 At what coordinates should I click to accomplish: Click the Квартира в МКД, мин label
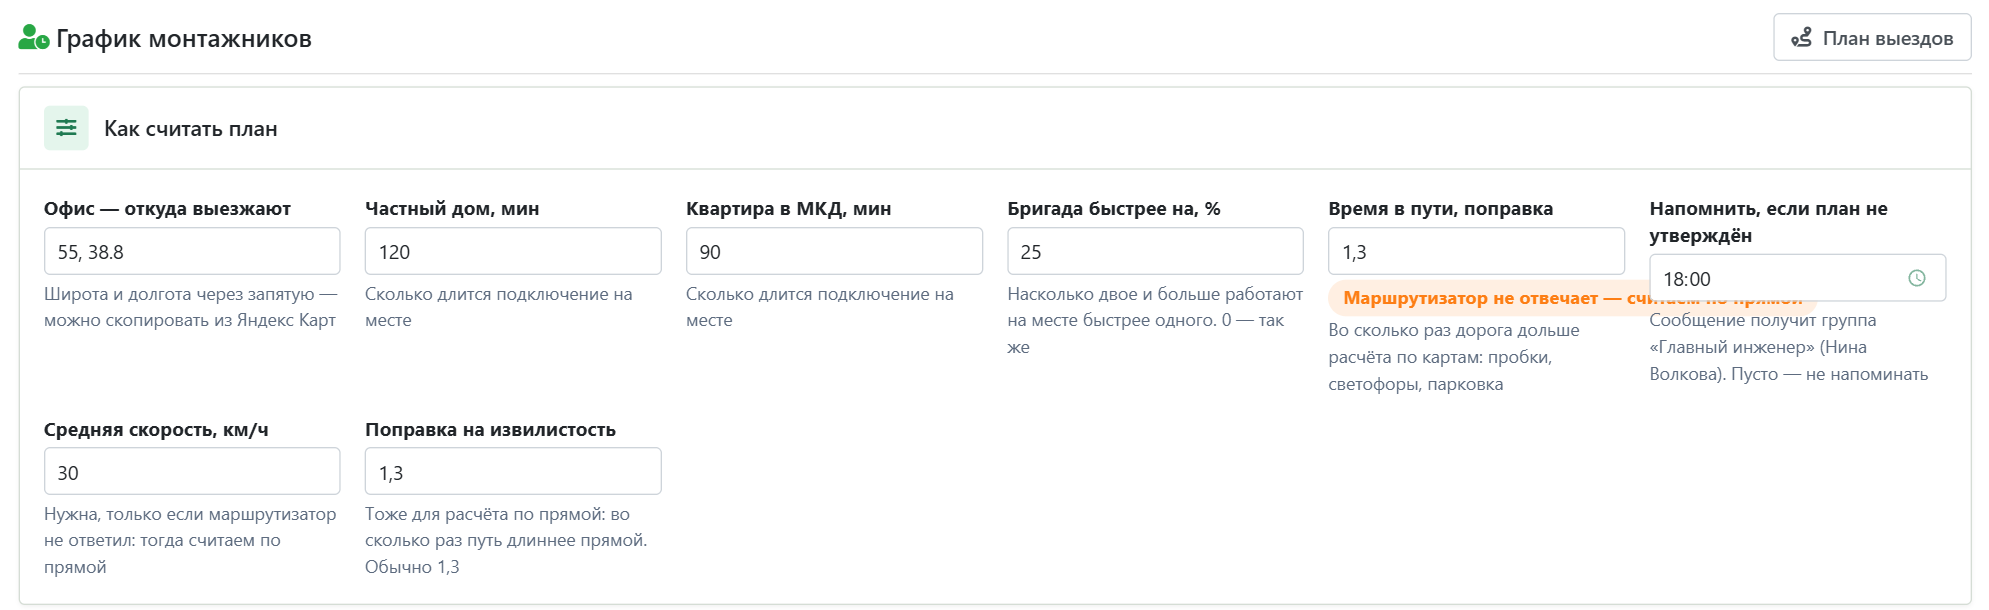coord(788,208)
